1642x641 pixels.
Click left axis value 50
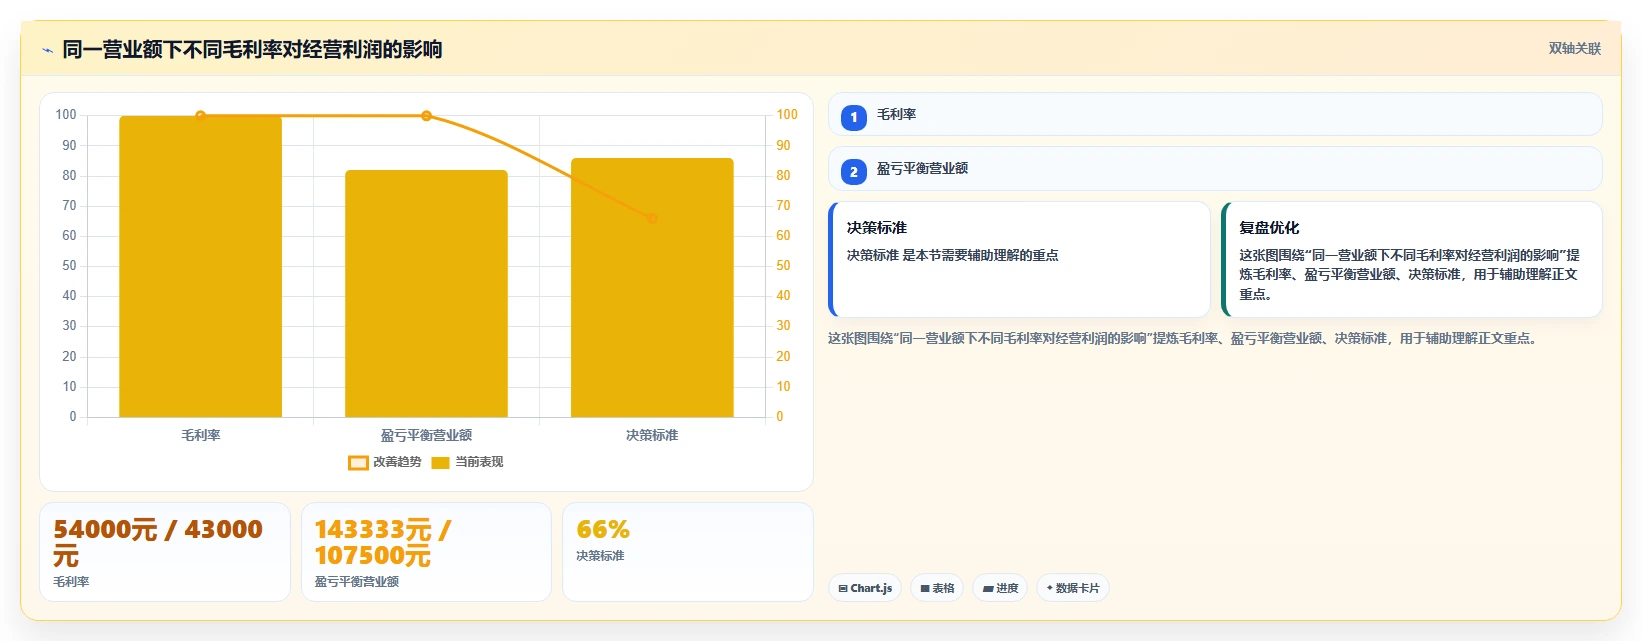[69, 266]
